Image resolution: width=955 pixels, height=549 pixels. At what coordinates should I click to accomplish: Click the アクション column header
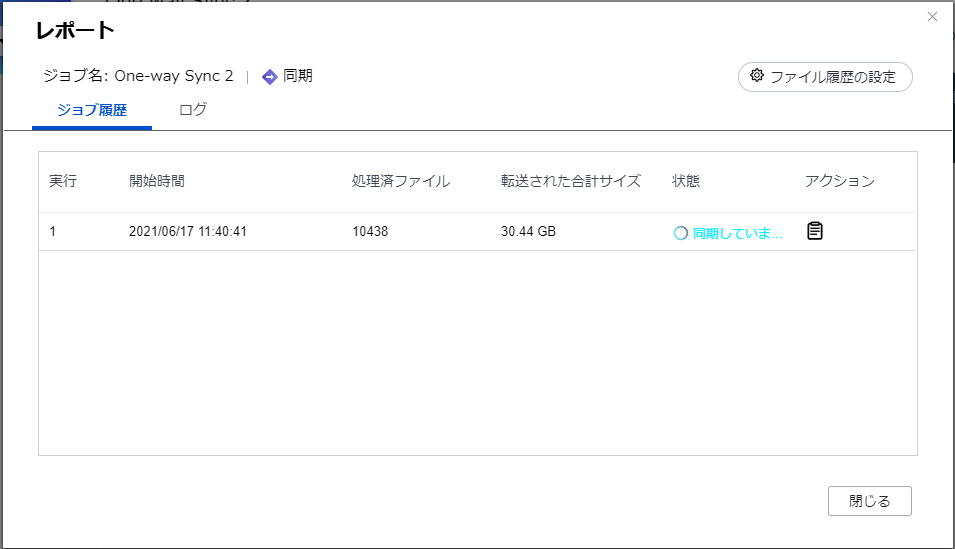tap(839, 181)
